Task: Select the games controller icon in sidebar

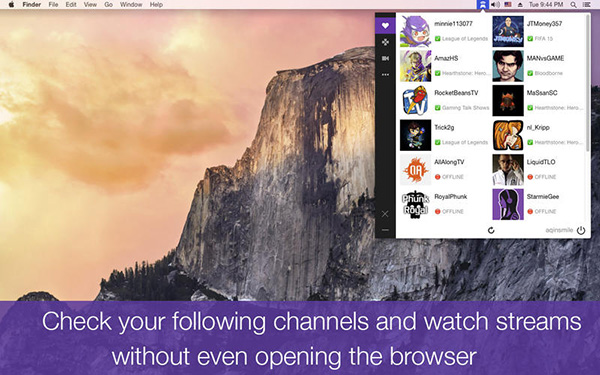Action: coord(385,42)
